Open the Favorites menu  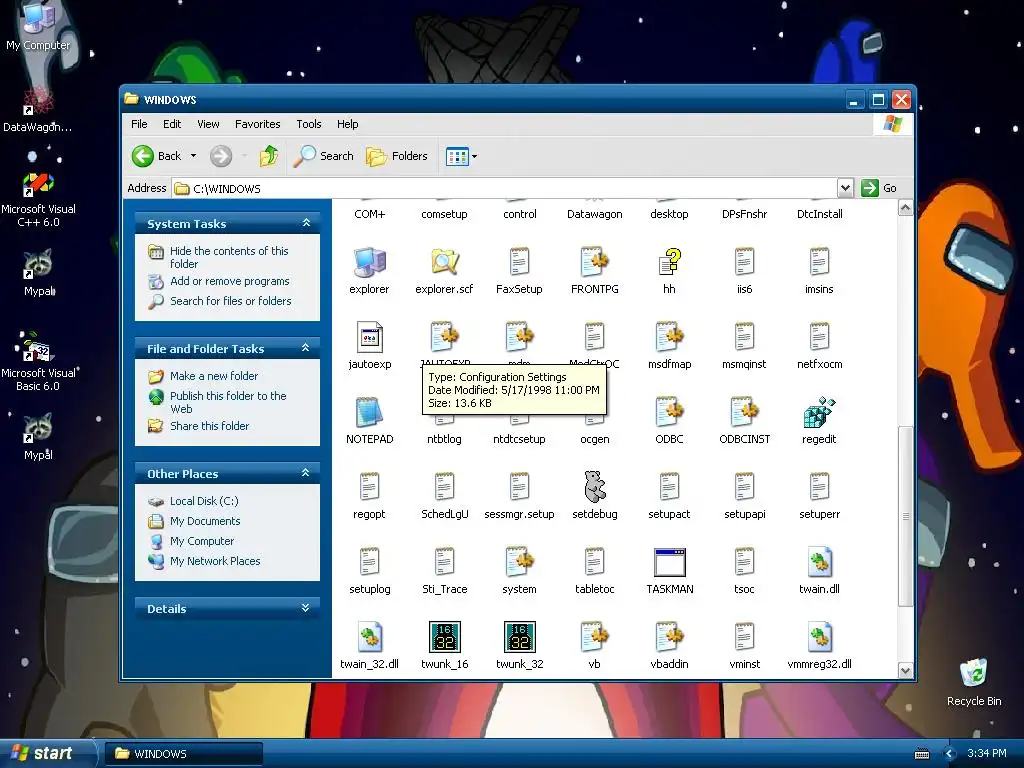257,124
